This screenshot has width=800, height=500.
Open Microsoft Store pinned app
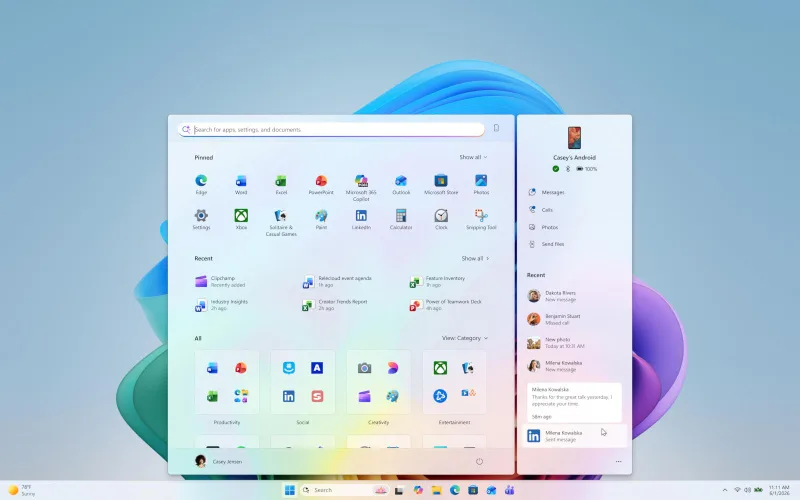(x=441, y=185)
